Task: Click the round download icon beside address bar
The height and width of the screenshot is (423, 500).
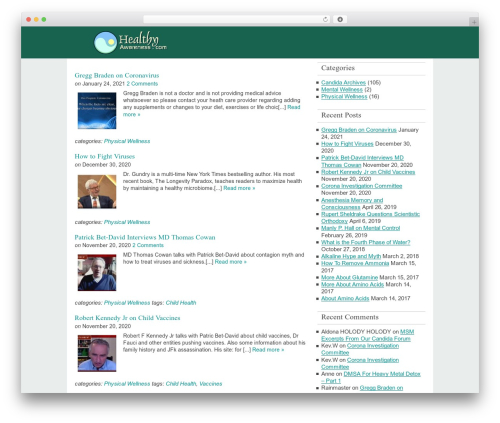Action: [340, 19]
